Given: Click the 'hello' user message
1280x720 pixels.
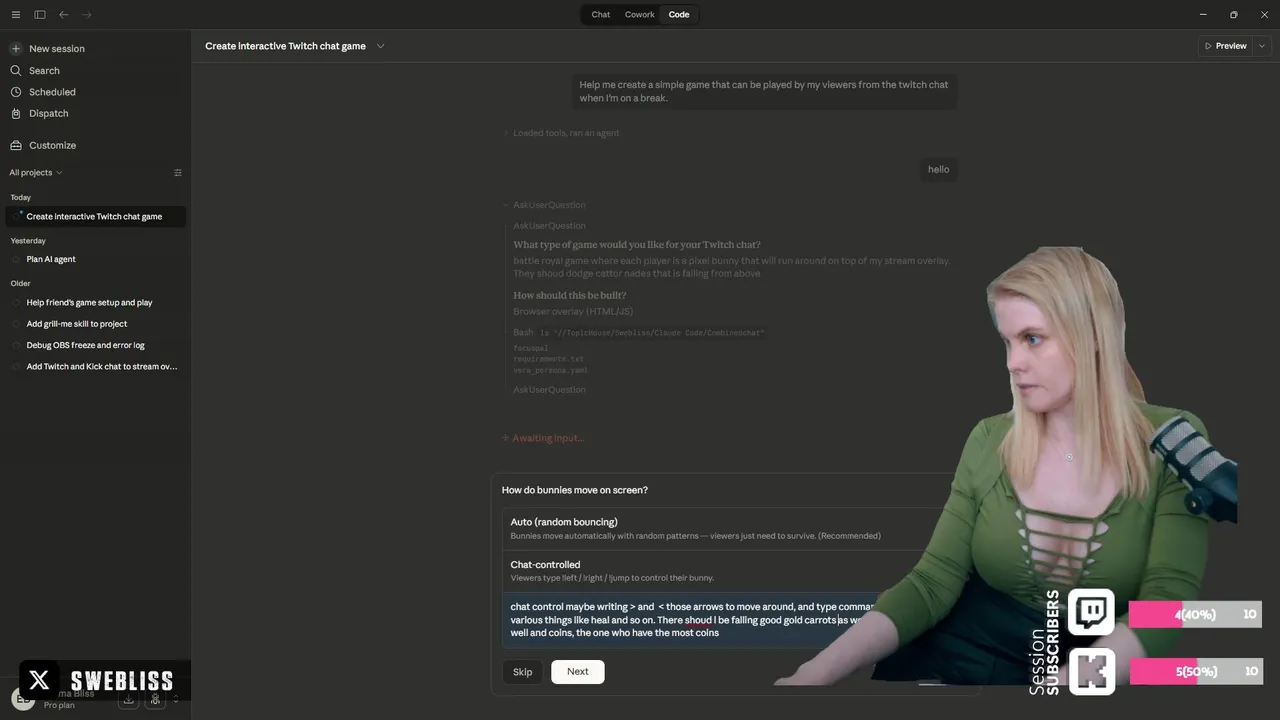Looking at the screenshot, I should click(x=938, y=169).
